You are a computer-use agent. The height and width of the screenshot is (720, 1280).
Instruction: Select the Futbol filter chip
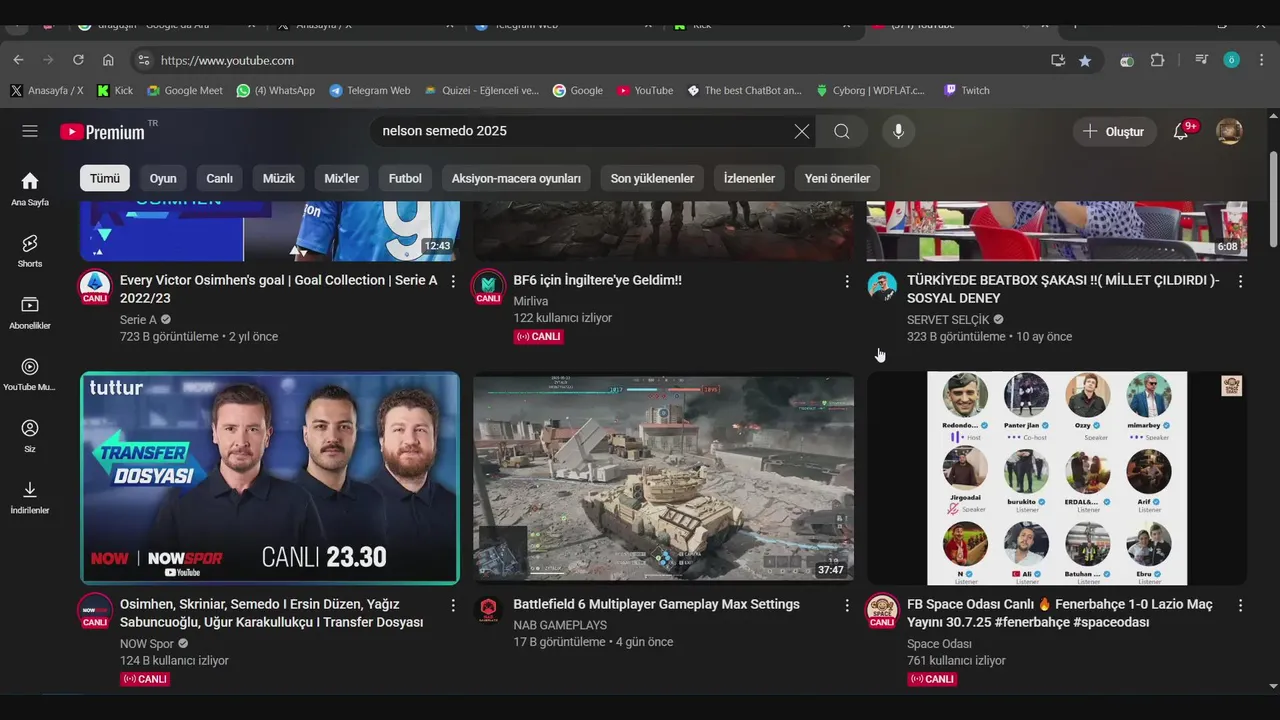click(x=405, y=178)
